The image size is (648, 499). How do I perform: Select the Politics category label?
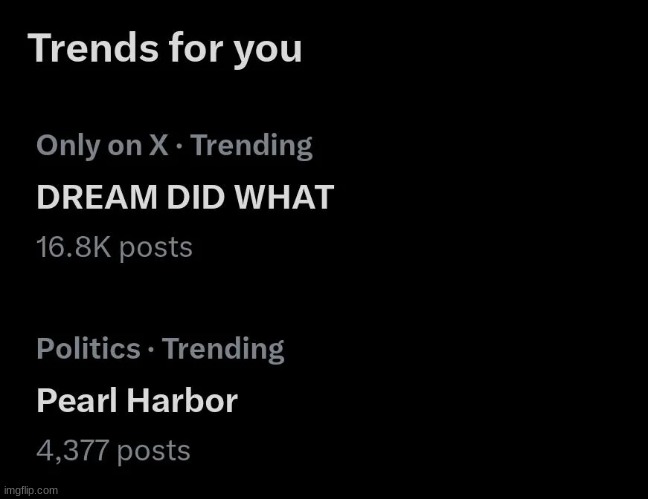(x=88, y=349)
